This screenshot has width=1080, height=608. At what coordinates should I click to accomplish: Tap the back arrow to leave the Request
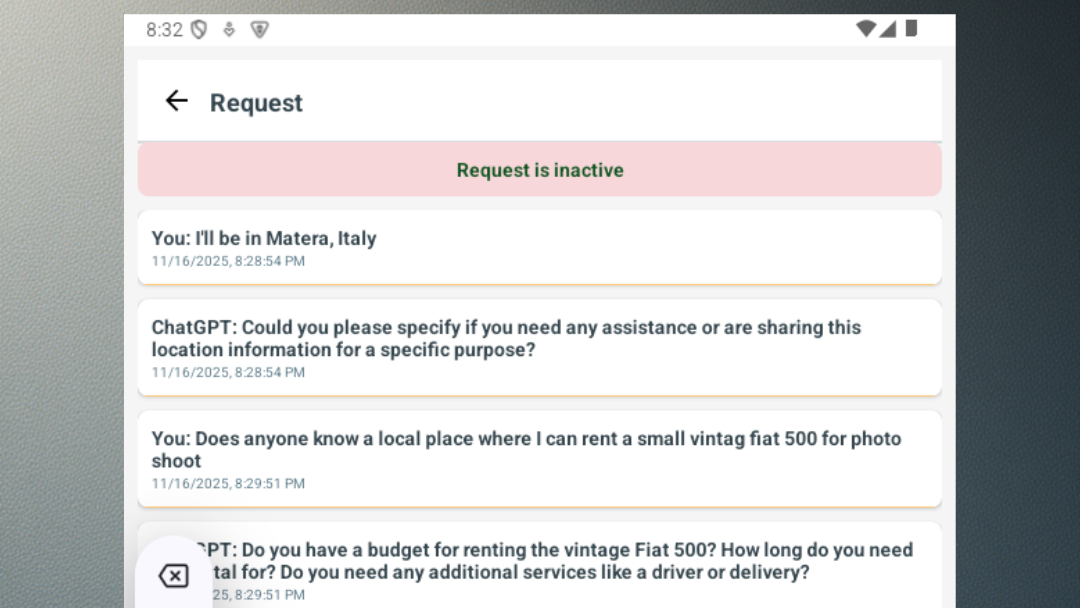pyautogui.click(x=176, y=101)
